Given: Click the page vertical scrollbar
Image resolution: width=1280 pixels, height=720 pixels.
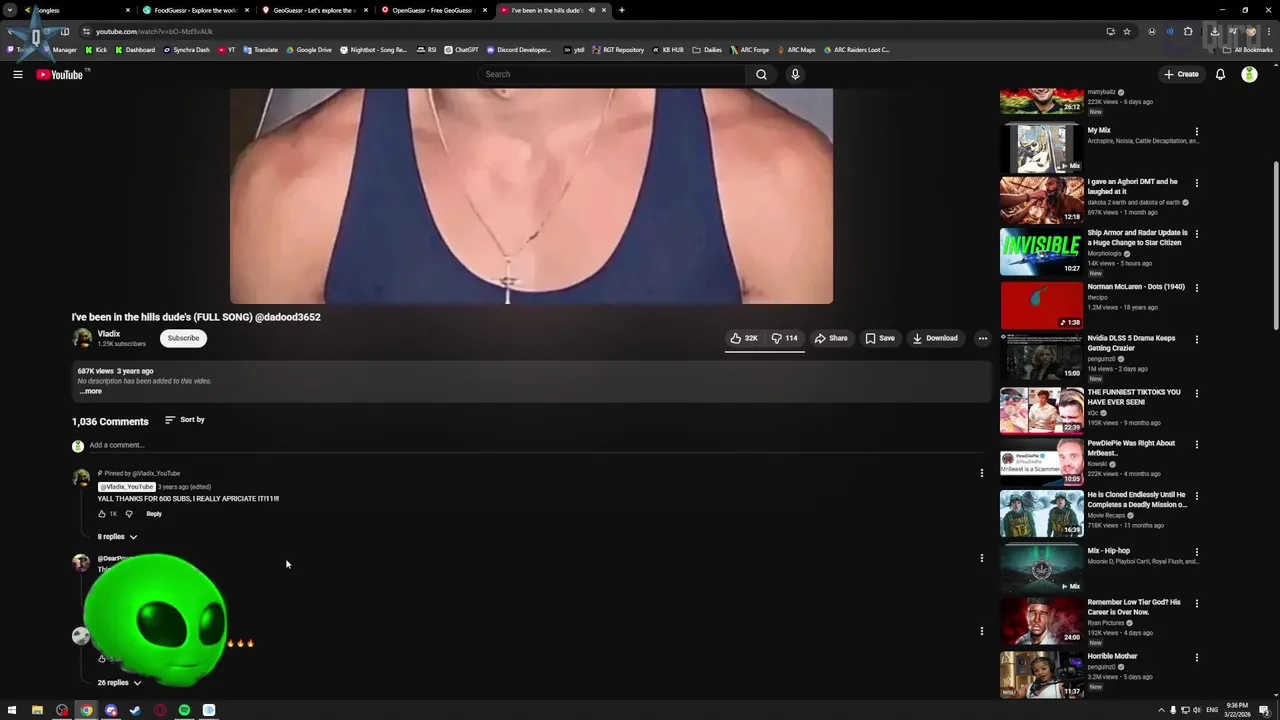Looking at the screenshot, I should coord(1275,245).
